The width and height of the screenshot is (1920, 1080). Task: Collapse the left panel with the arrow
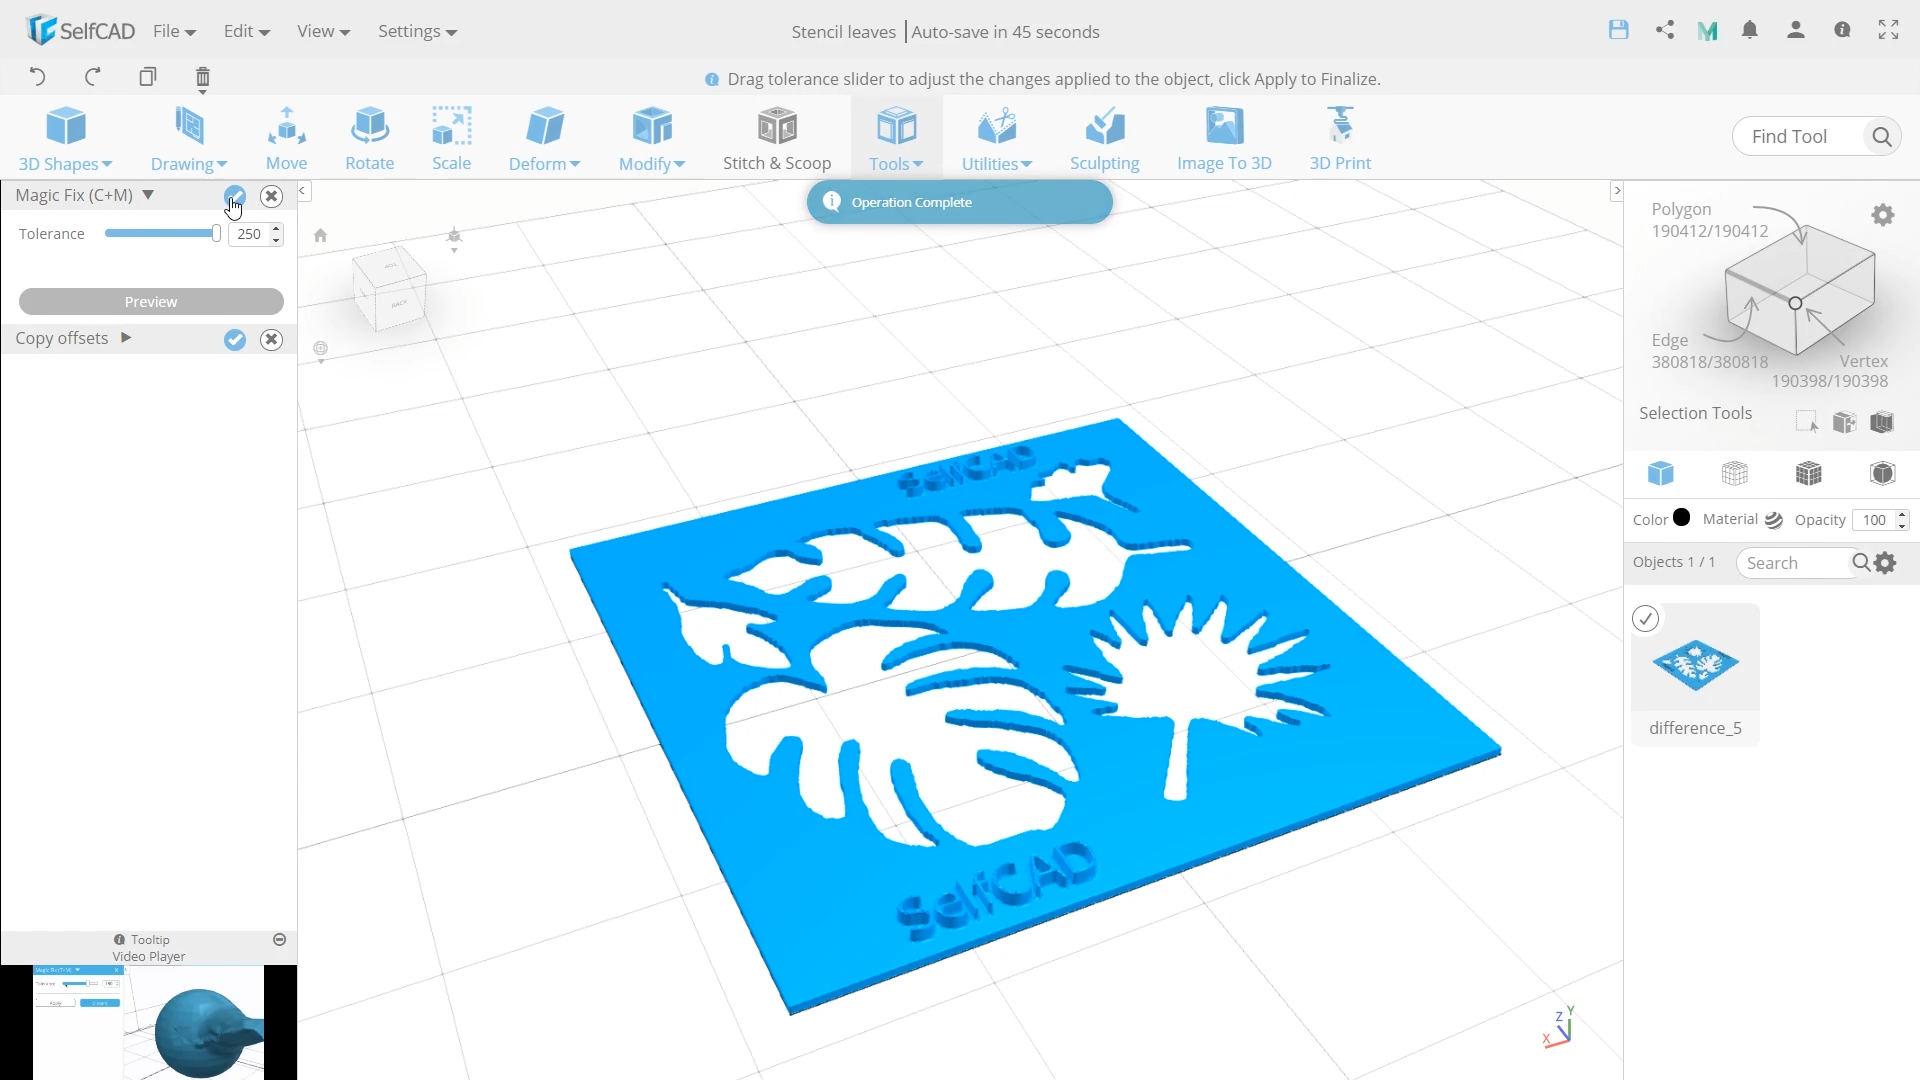click(302, 190)
